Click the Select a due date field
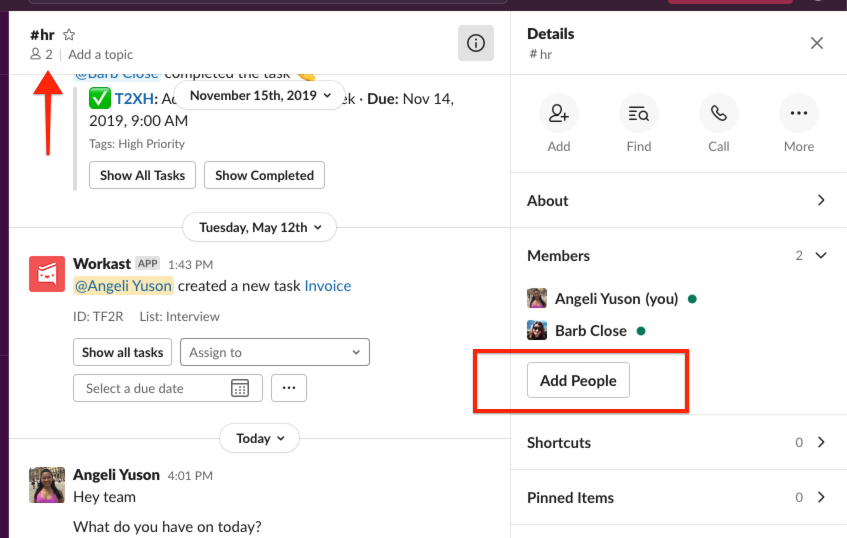The height and width of the screenshot is (538, 847). pyautogui.click(x=168, y=388)
